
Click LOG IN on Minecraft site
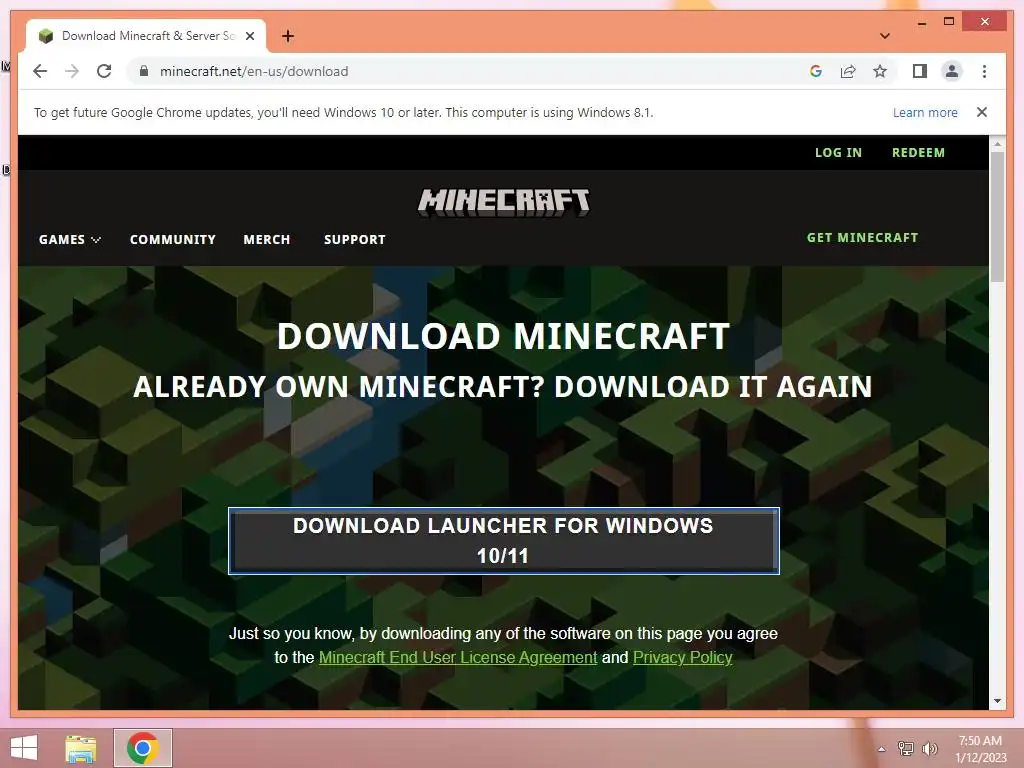[838, 152]
